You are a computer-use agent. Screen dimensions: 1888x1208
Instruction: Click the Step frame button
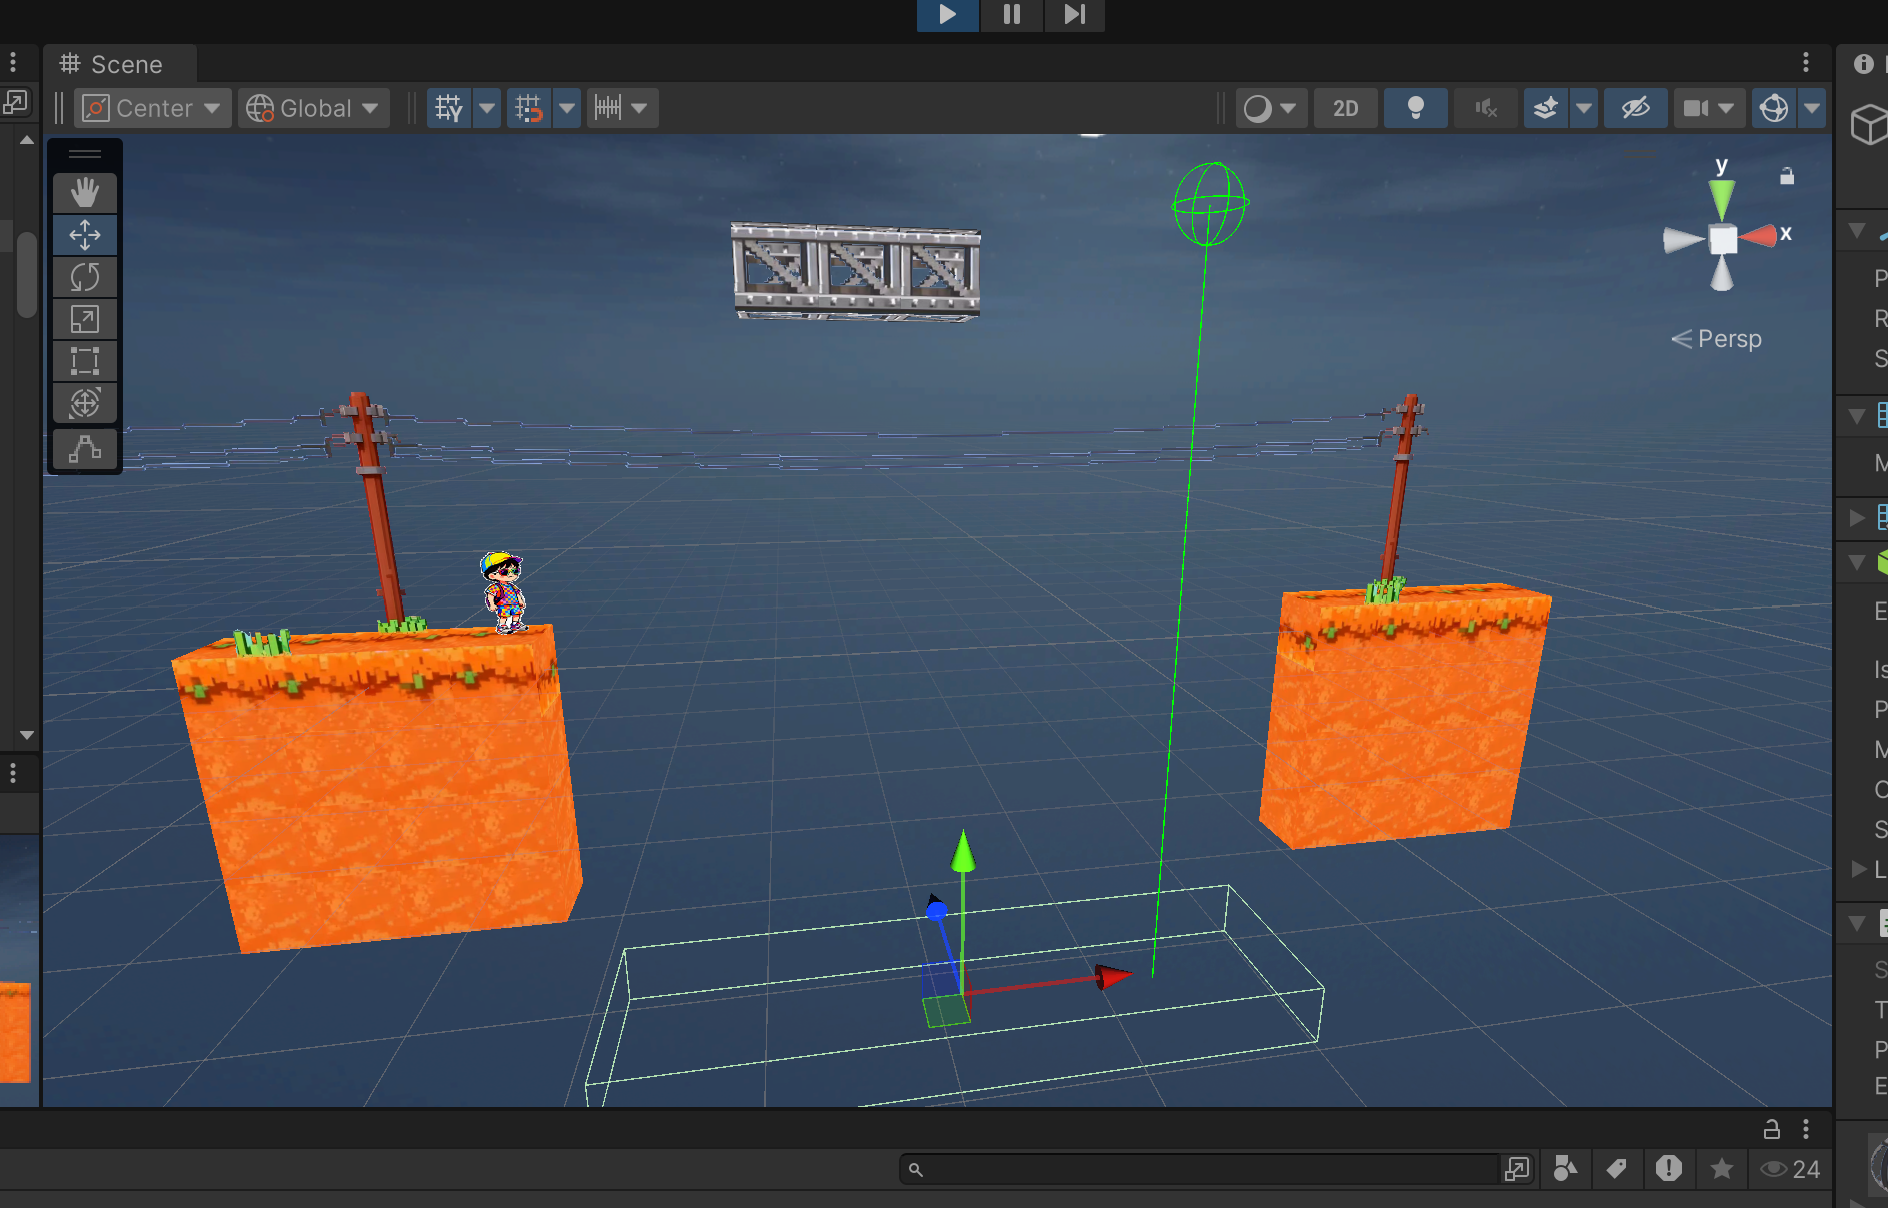coord(1074,15)
